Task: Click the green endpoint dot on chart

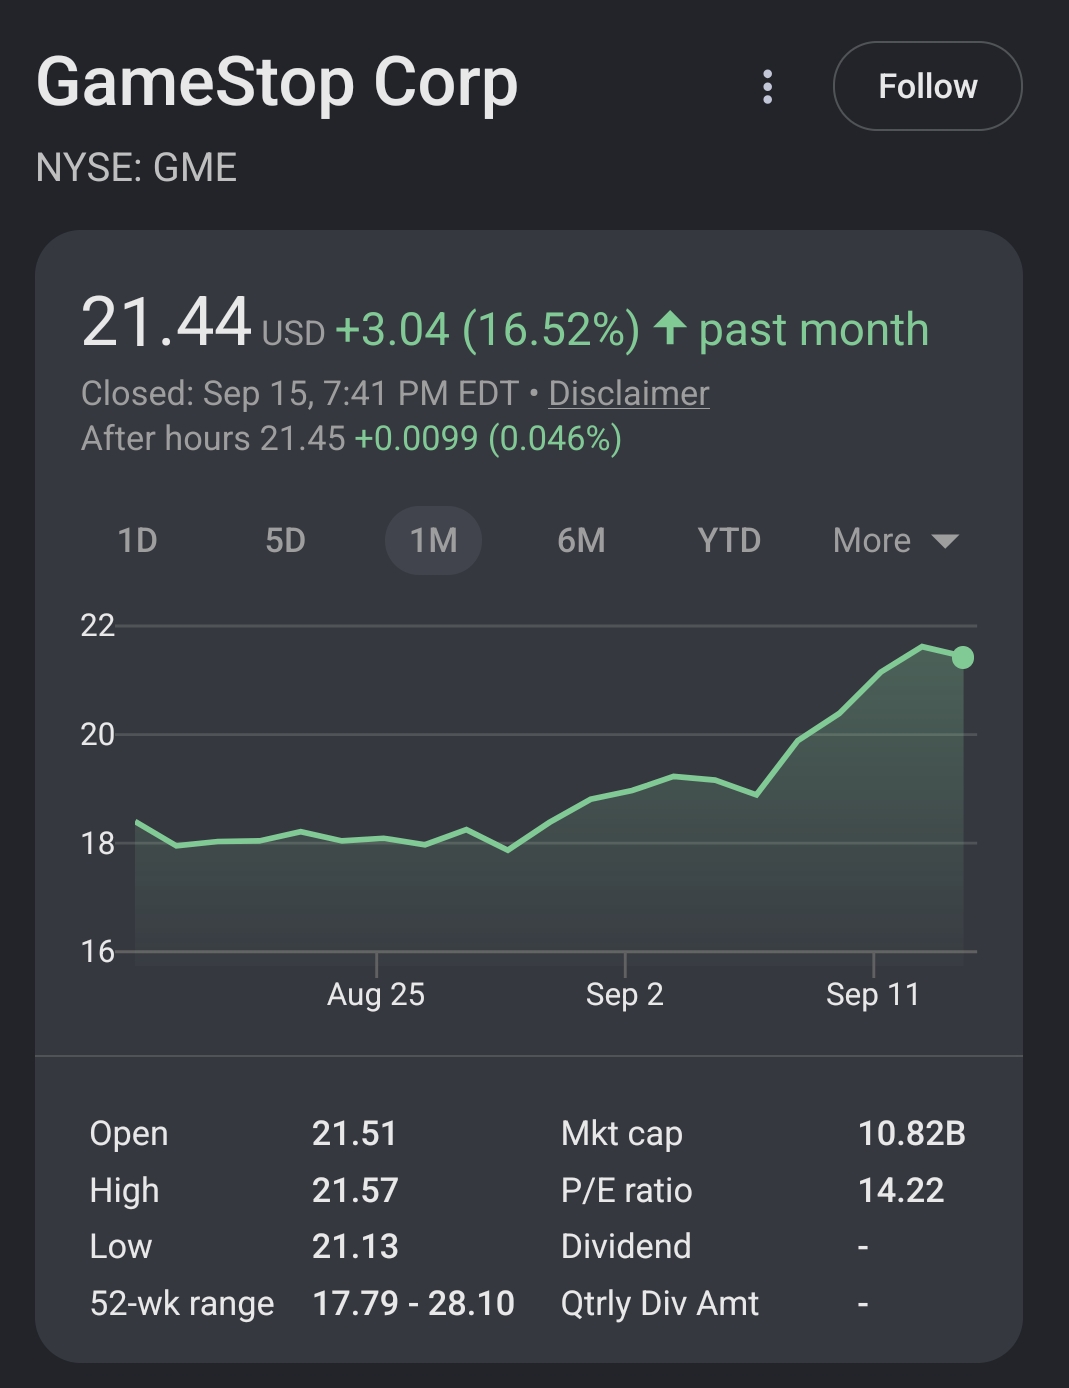Action: (963, 657)
